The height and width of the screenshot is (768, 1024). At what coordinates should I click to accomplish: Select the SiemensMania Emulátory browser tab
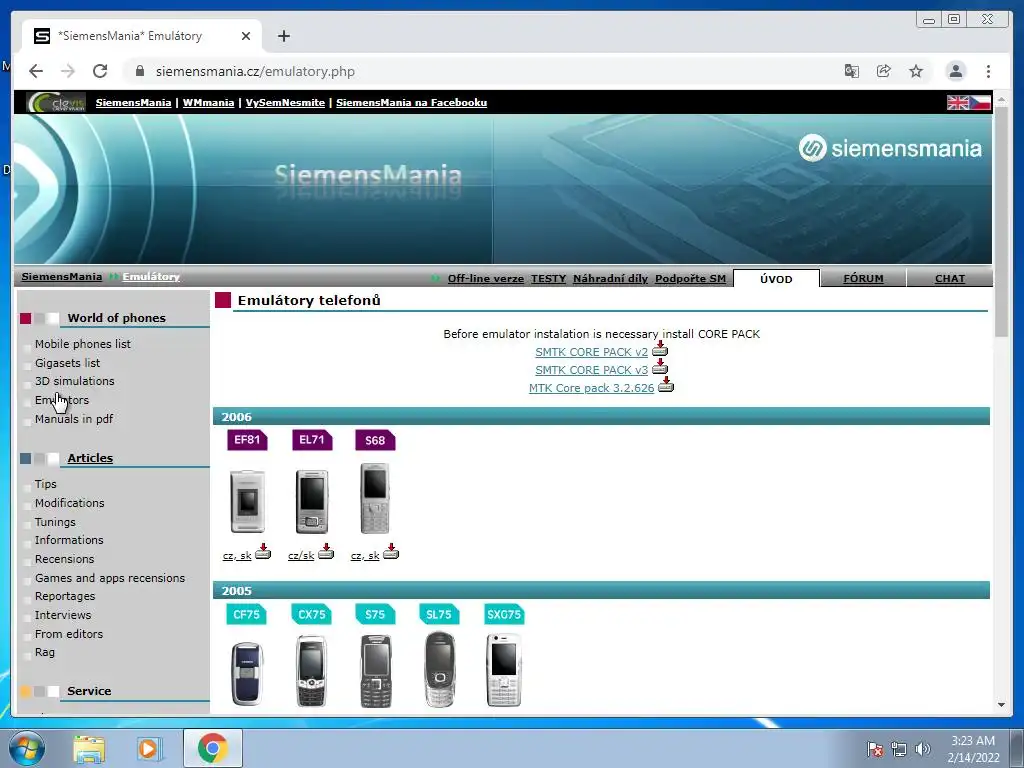[x=141, y=36]
